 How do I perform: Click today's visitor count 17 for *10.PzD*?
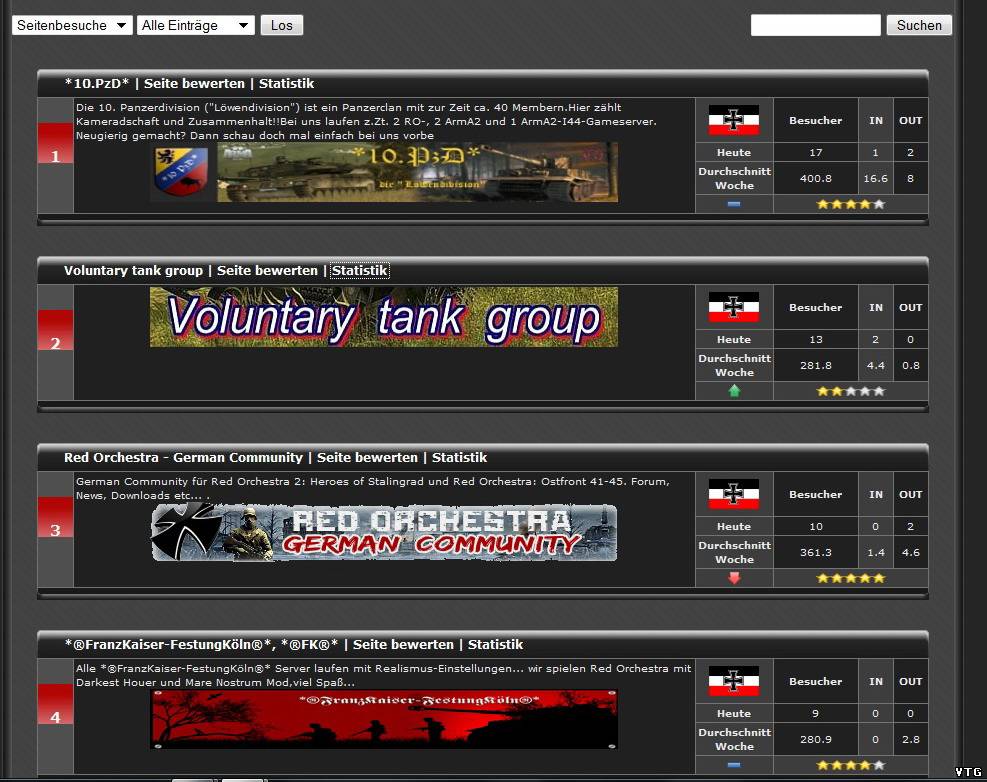816,152
